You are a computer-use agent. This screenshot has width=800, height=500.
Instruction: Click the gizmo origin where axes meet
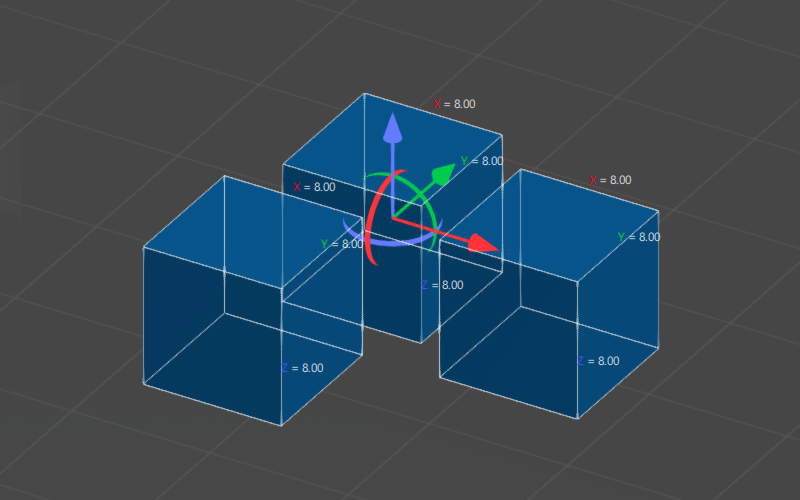pyautogui.click(x=393, y=215)
